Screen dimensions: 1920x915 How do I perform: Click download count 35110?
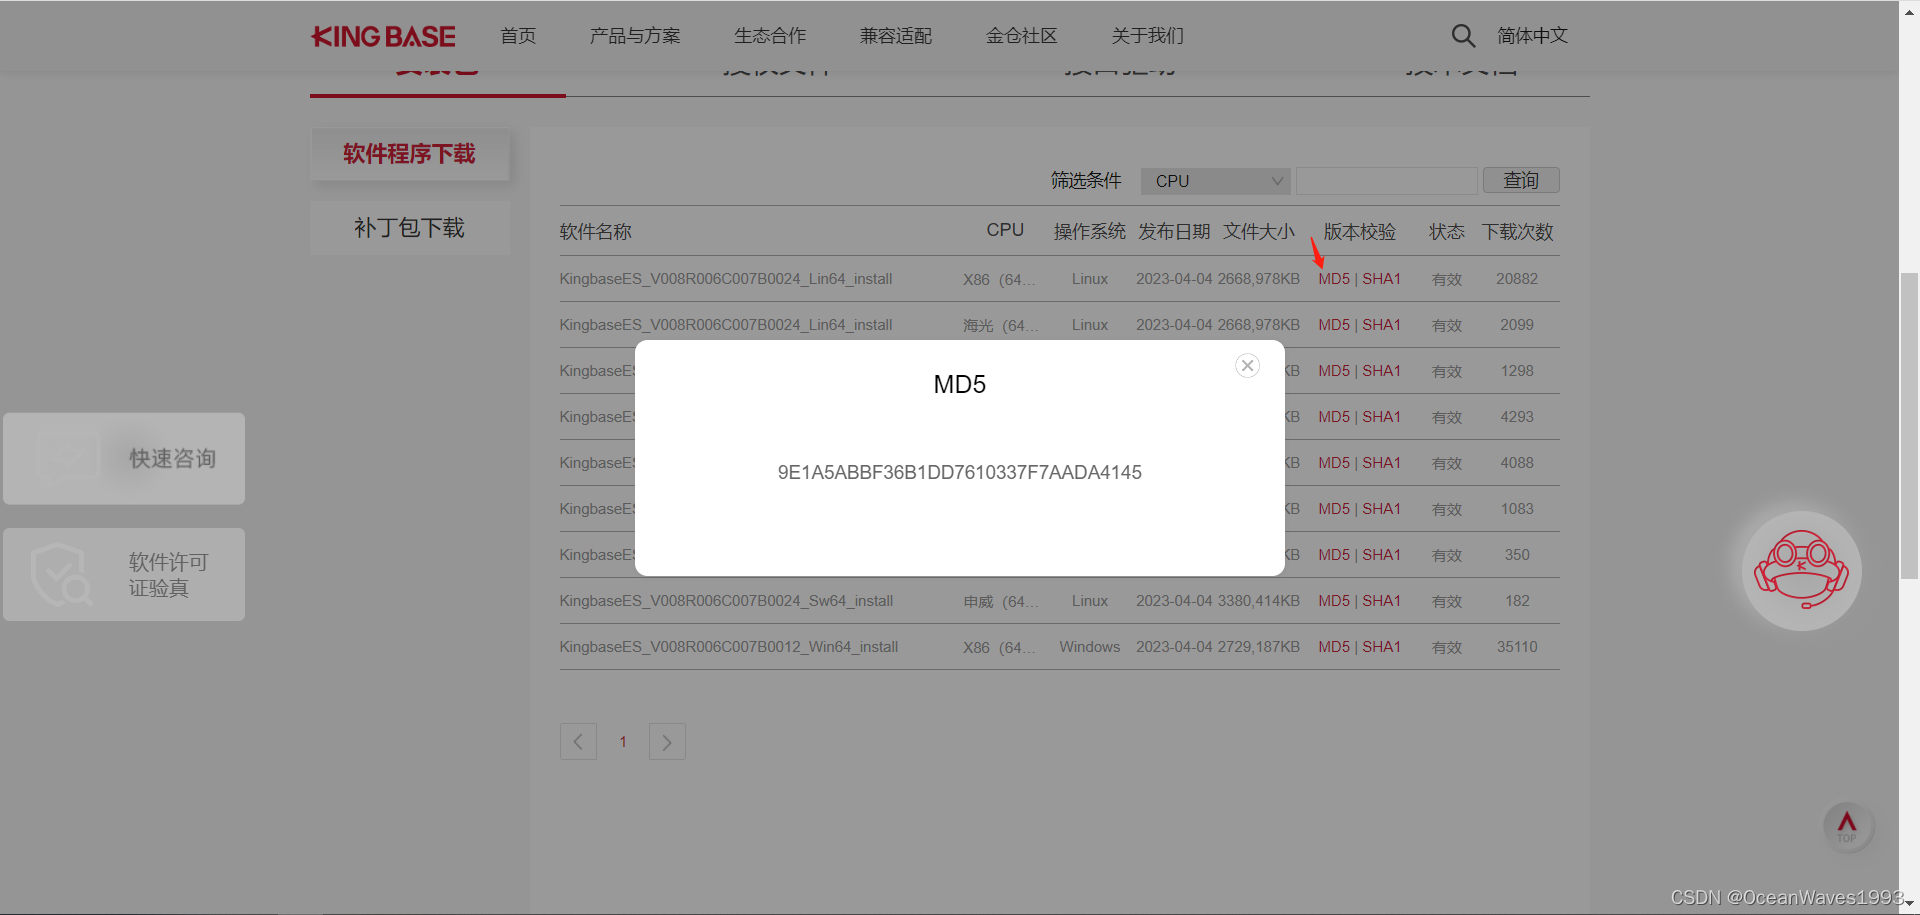[1517, 647]
